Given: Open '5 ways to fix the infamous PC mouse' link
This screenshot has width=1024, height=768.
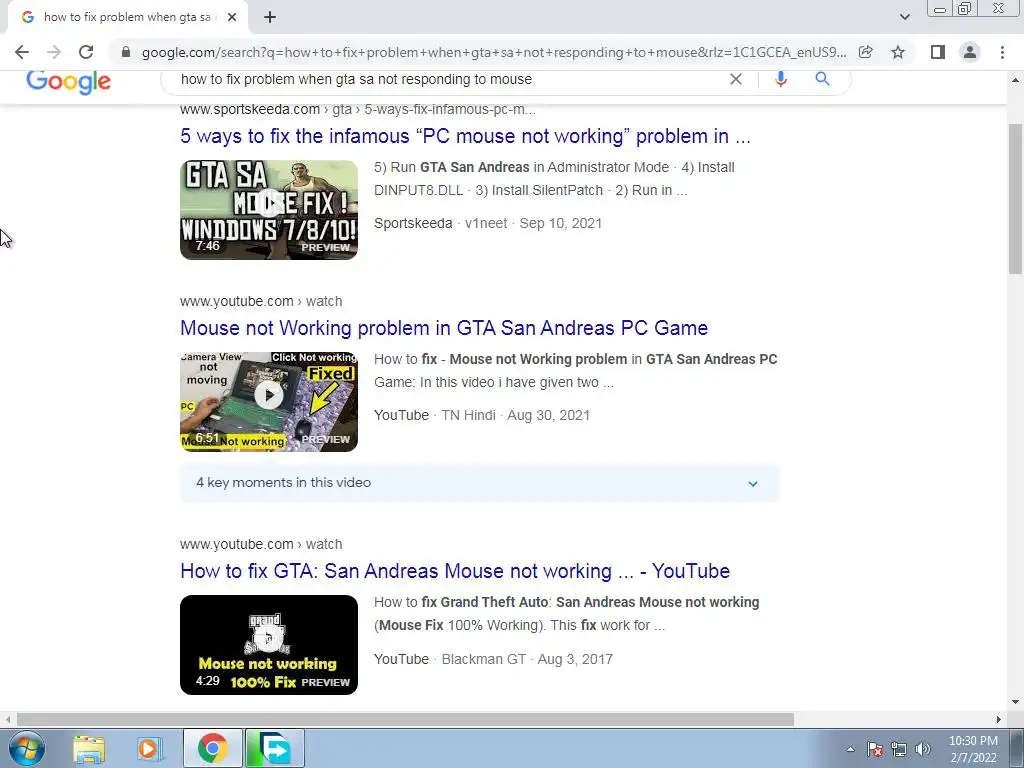Looking at the screenshot, I should pyautogui.click(x=465, y=136).
